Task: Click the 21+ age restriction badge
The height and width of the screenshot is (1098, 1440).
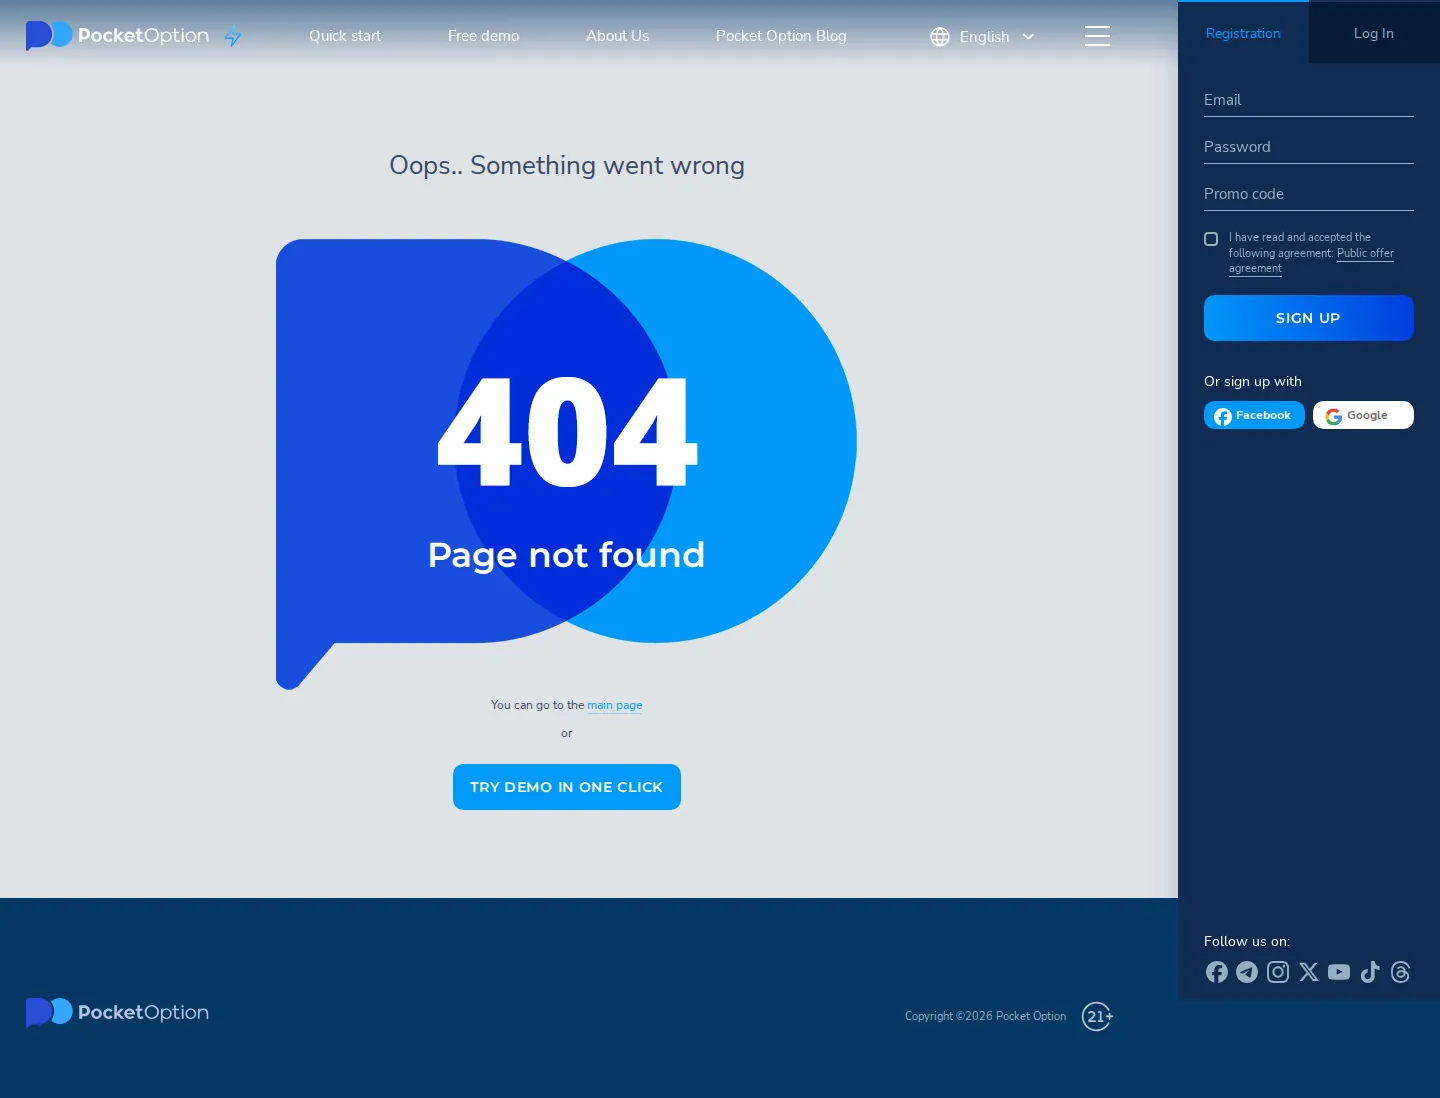Action: (1097, 1016)
